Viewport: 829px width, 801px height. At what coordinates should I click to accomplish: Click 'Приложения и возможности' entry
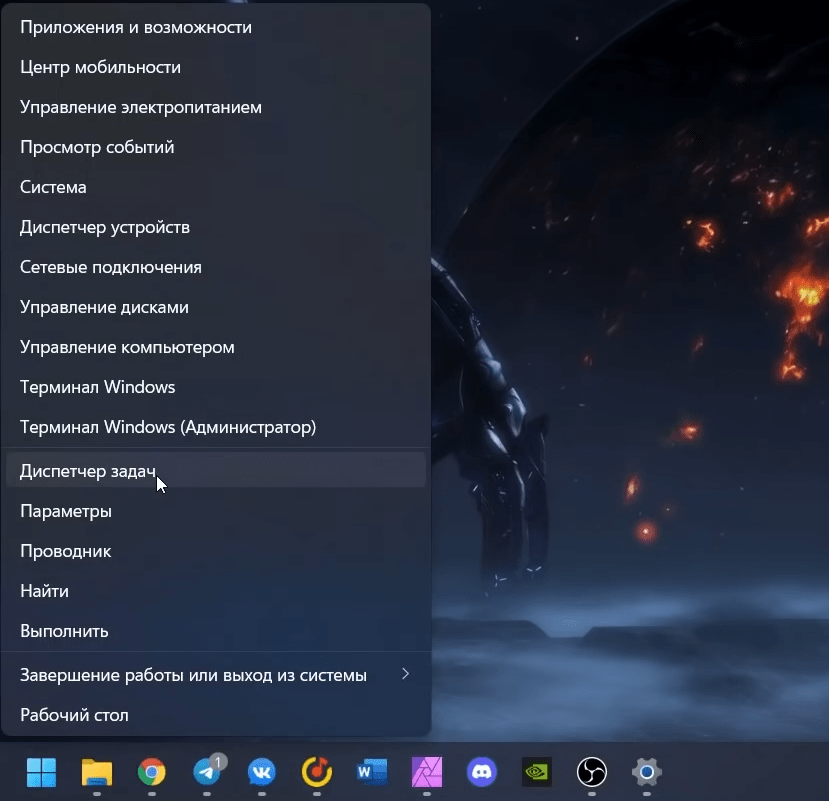coord(136,27)
